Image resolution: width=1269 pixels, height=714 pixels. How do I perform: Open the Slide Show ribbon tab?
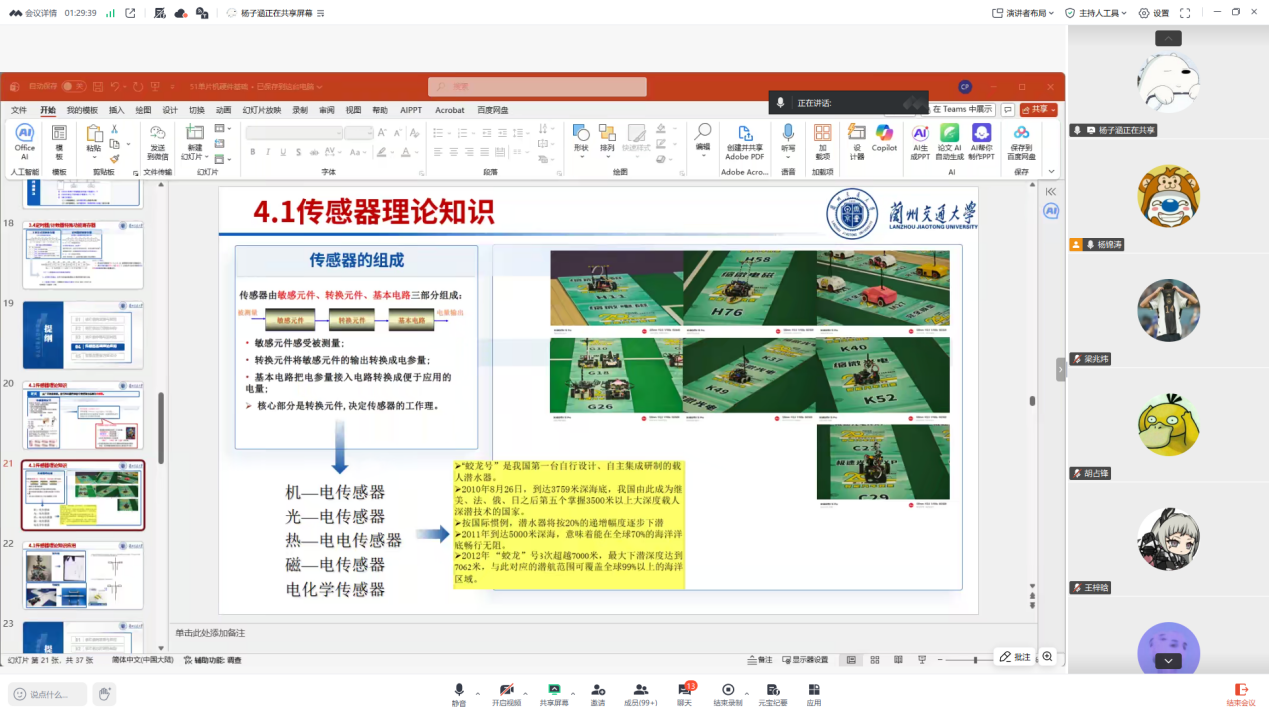261,110
